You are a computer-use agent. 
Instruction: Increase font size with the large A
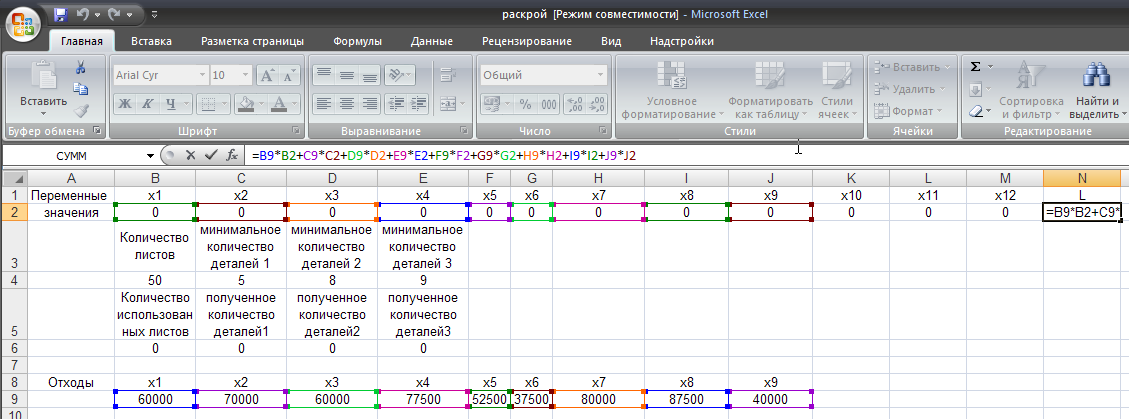(266, 76)
